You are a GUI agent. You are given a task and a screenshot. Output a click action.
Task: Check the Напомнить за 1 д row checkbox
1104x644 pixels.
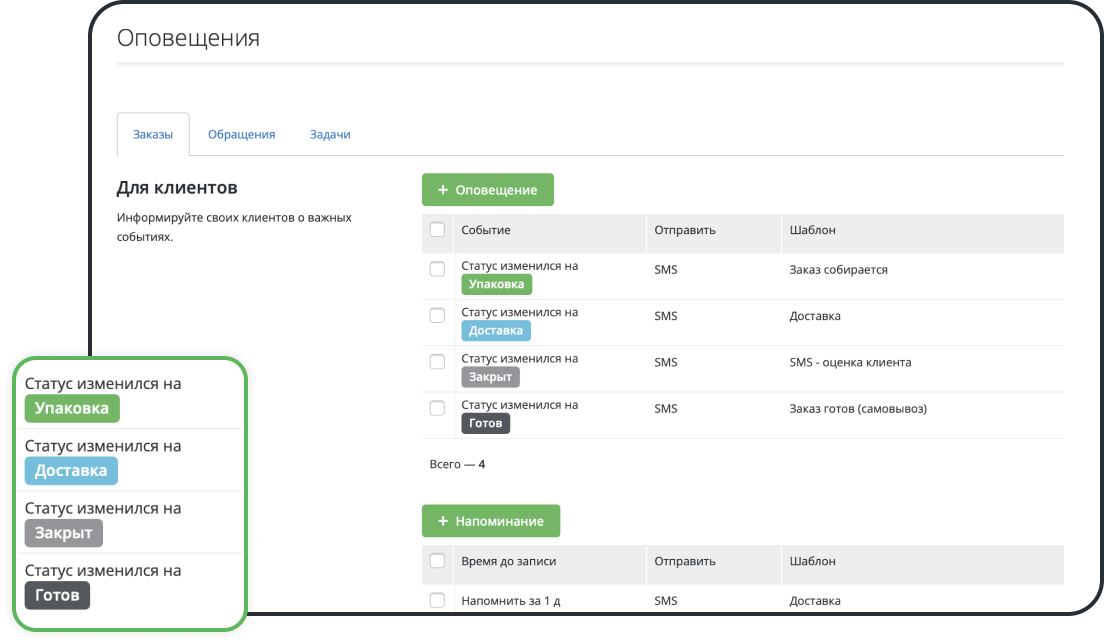point(437,600)
